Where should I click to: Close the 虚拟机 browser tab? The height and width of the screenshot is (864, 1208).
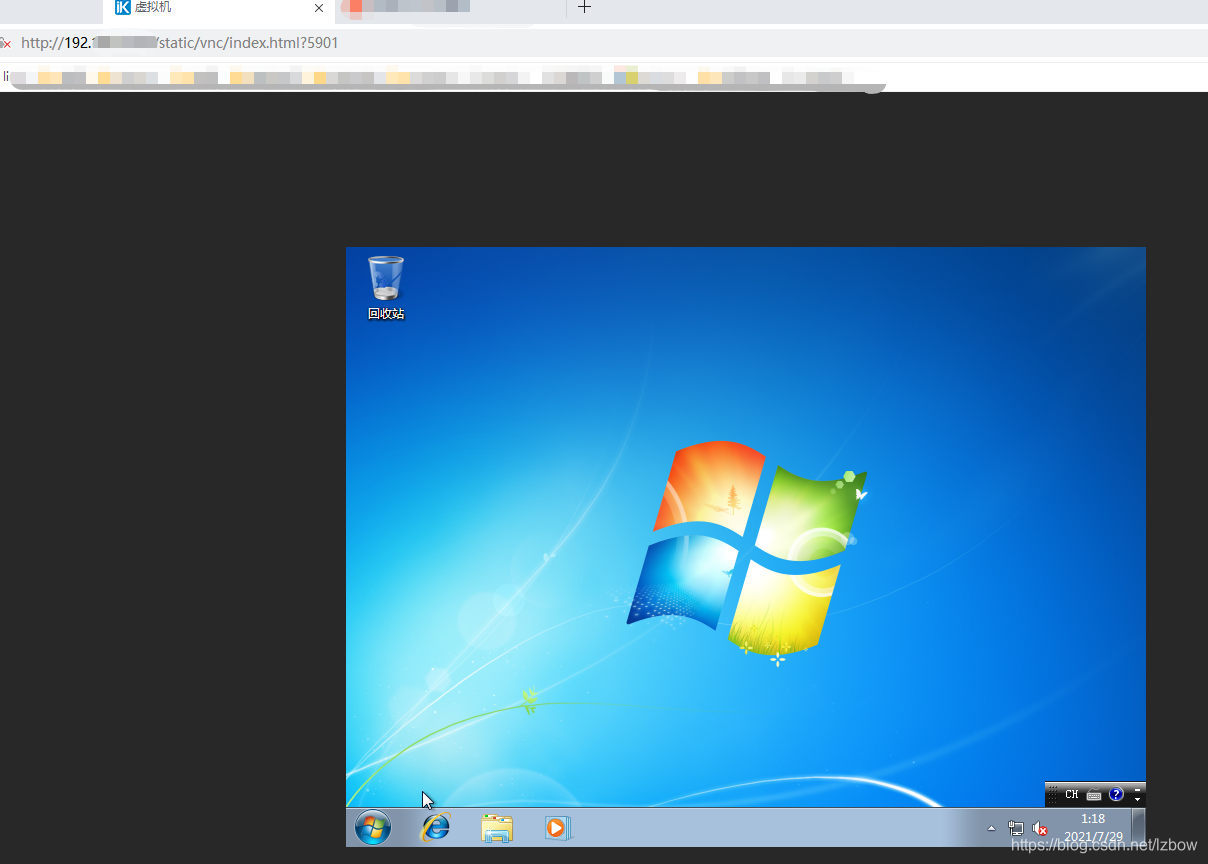coord(319,8)
